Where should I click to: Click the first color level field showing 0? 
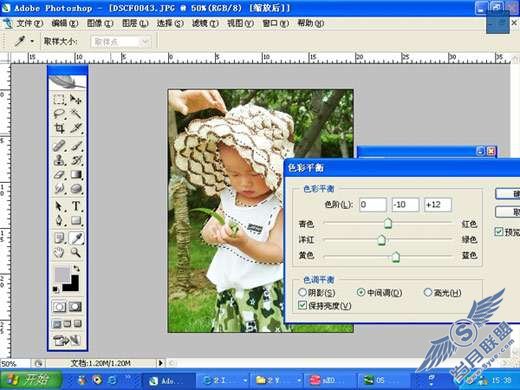coord(373,204)
